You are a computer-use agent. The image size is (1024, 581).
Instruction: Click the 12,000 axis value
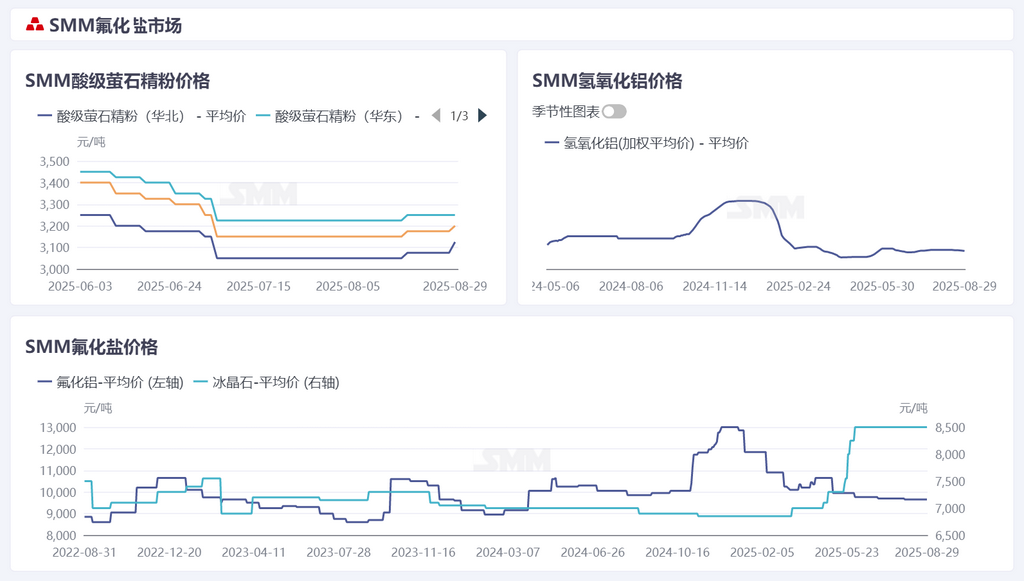58,449
